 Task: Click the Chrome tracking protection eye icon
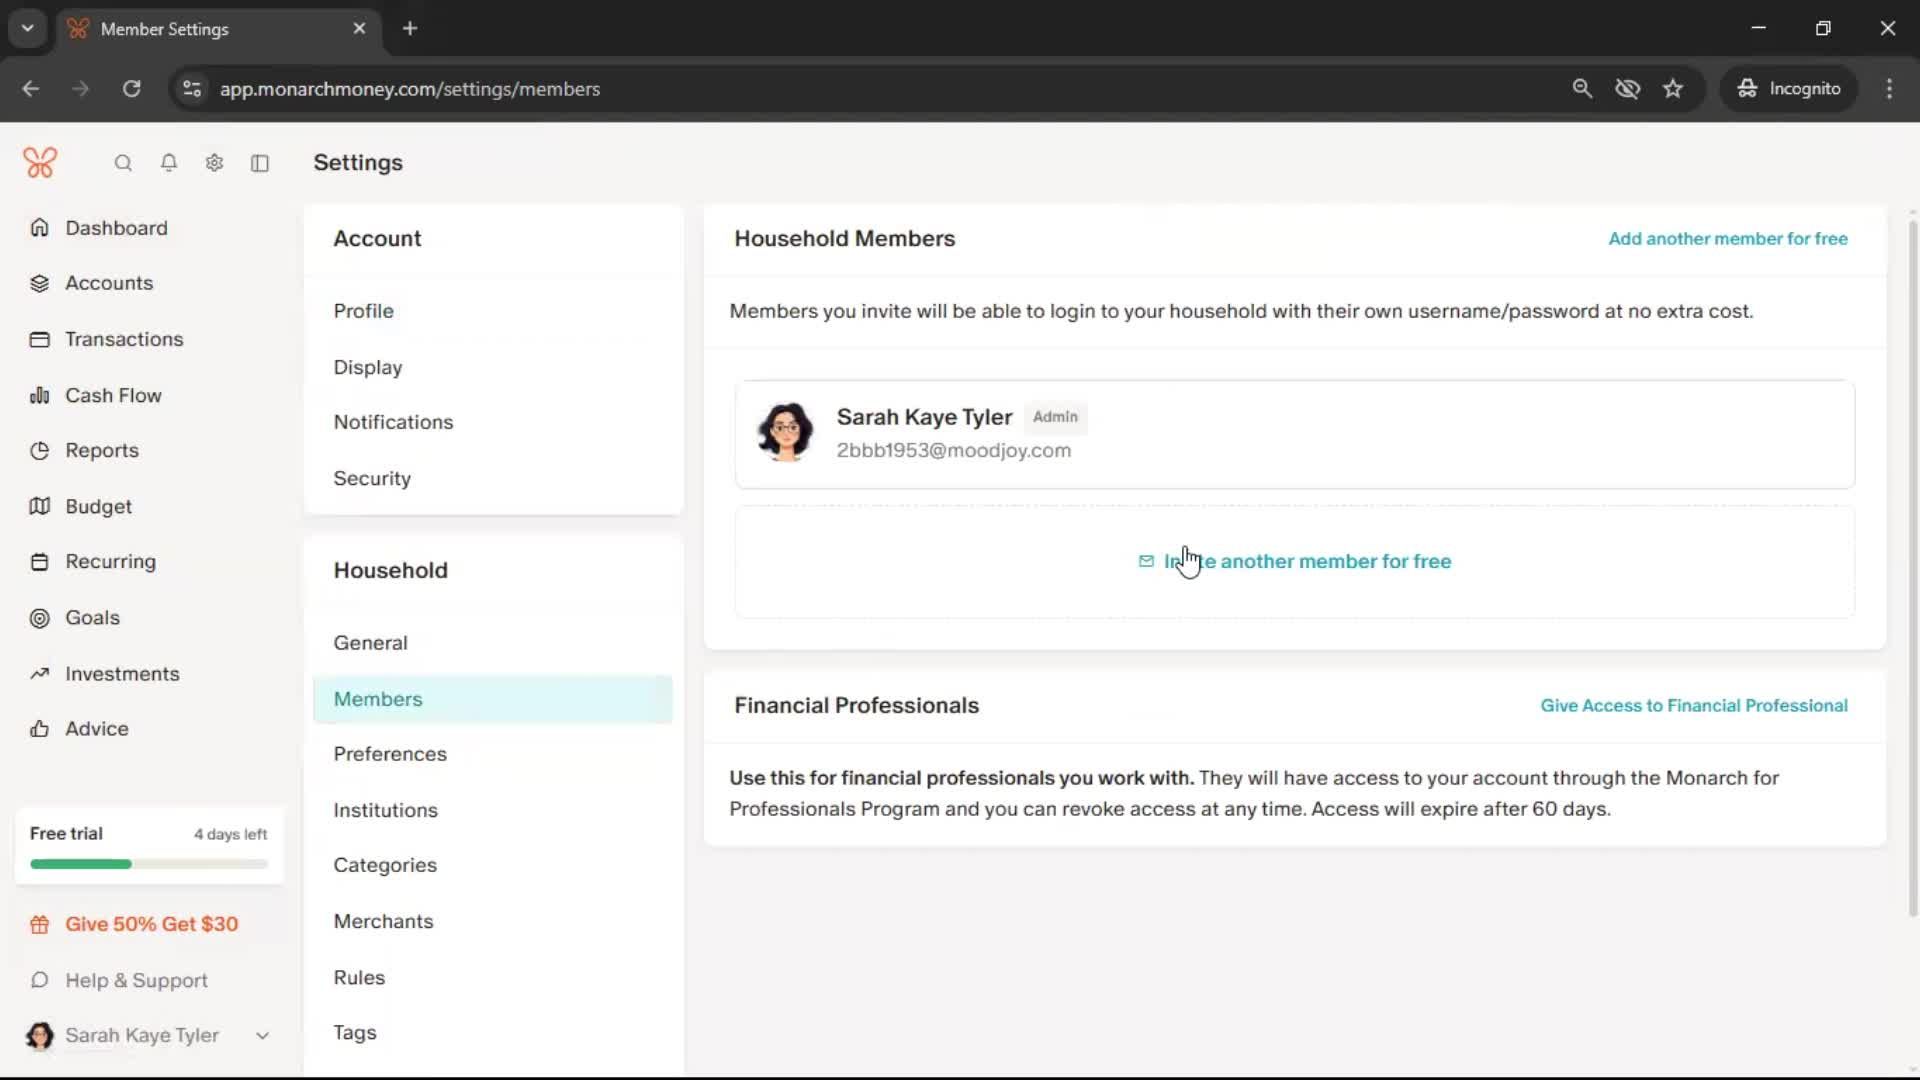[1627, 89]
